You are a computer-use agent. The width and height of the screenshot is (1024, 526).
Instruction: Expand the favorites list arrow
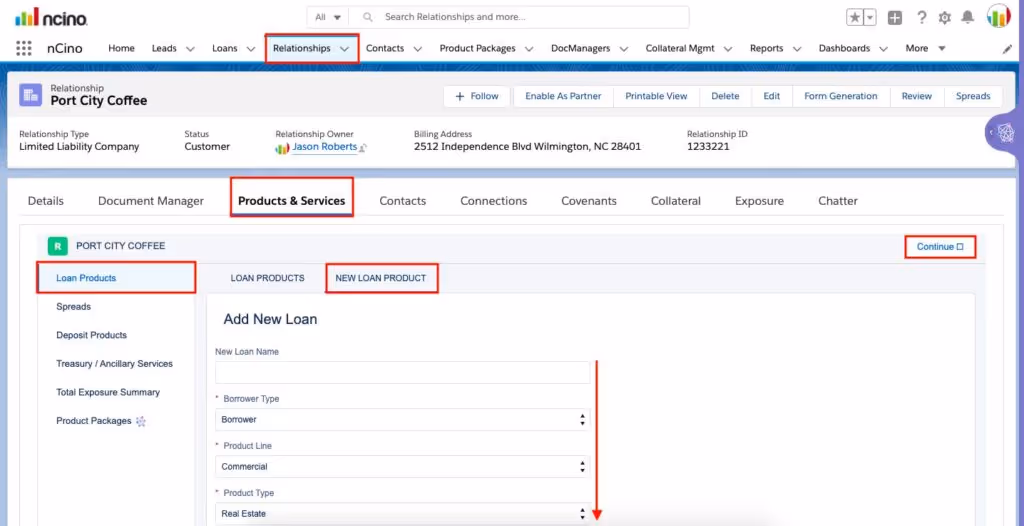(x=870, y=18)
